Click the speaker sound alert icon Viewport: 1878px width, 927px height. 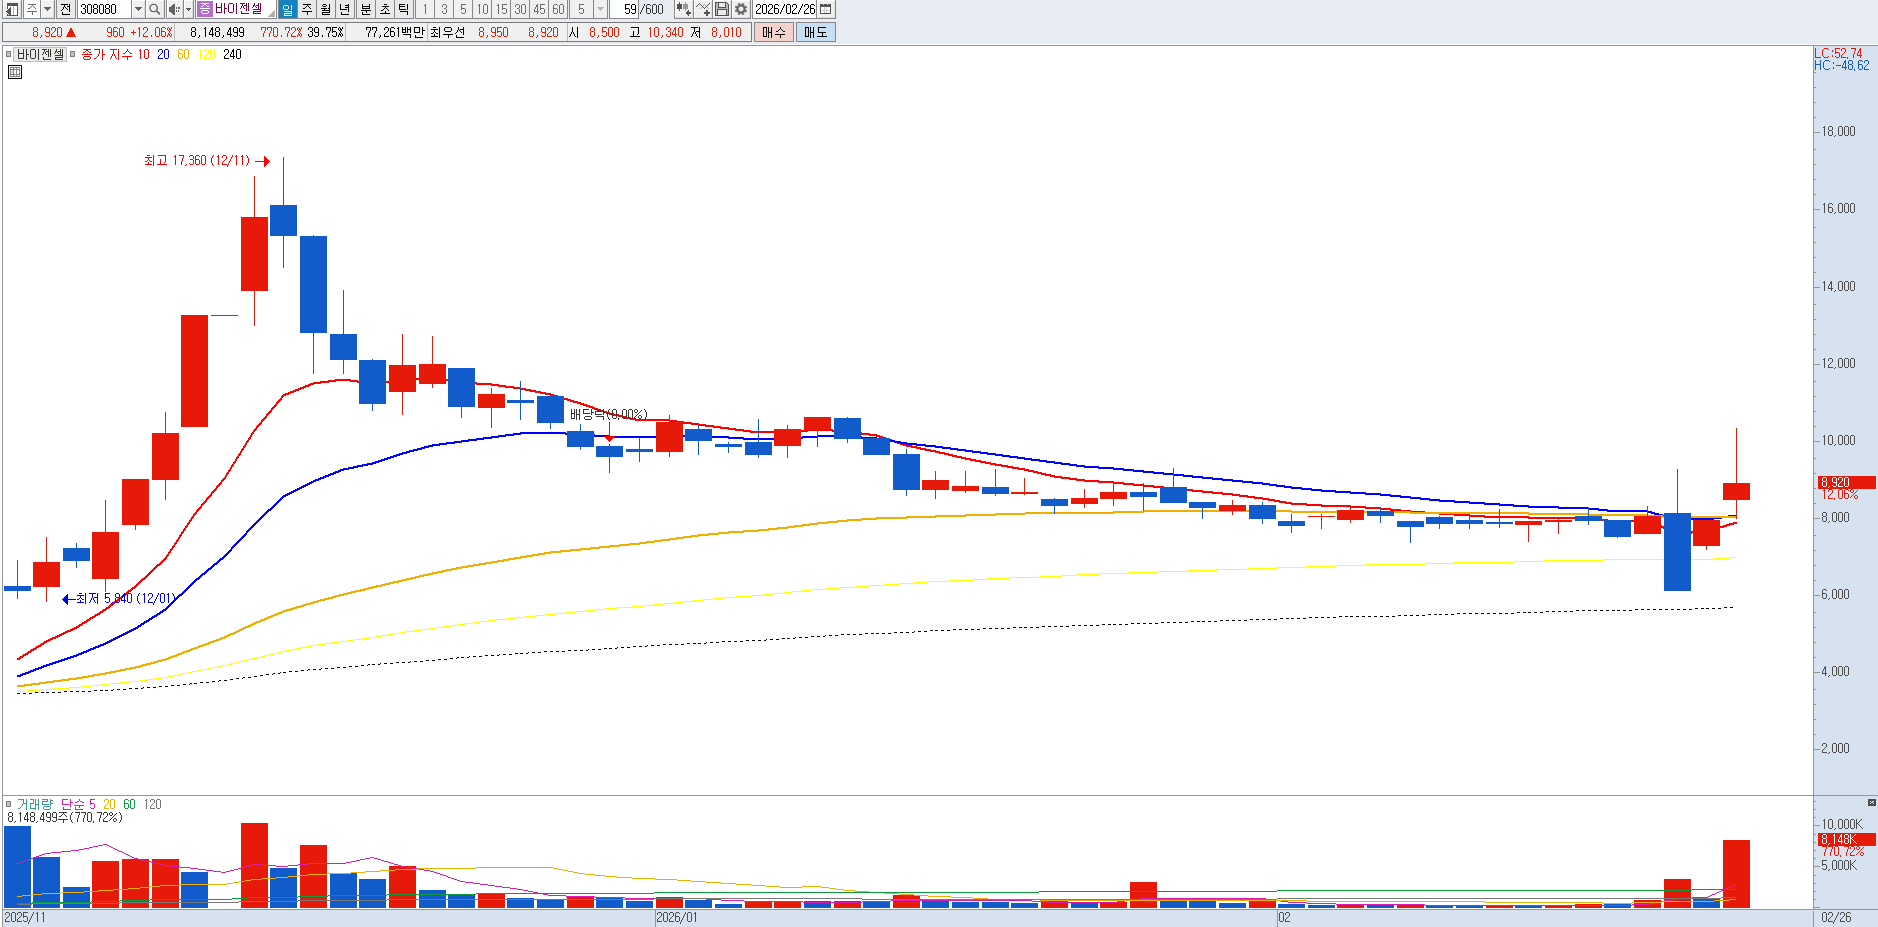[174, 9]
